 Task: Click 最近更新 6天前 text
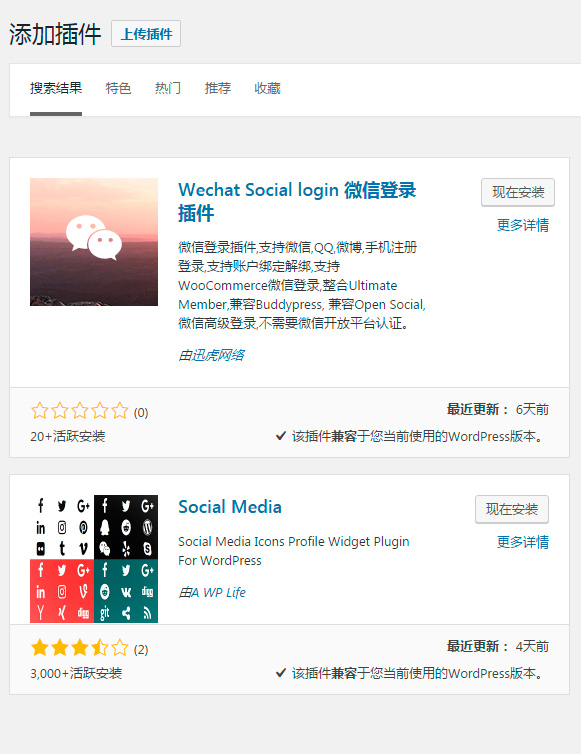498,410
